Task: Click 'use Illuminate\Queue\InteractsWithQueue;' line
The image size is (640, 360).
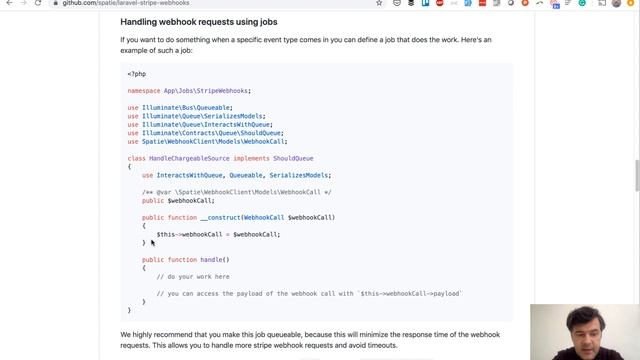Action: [200, 124]
